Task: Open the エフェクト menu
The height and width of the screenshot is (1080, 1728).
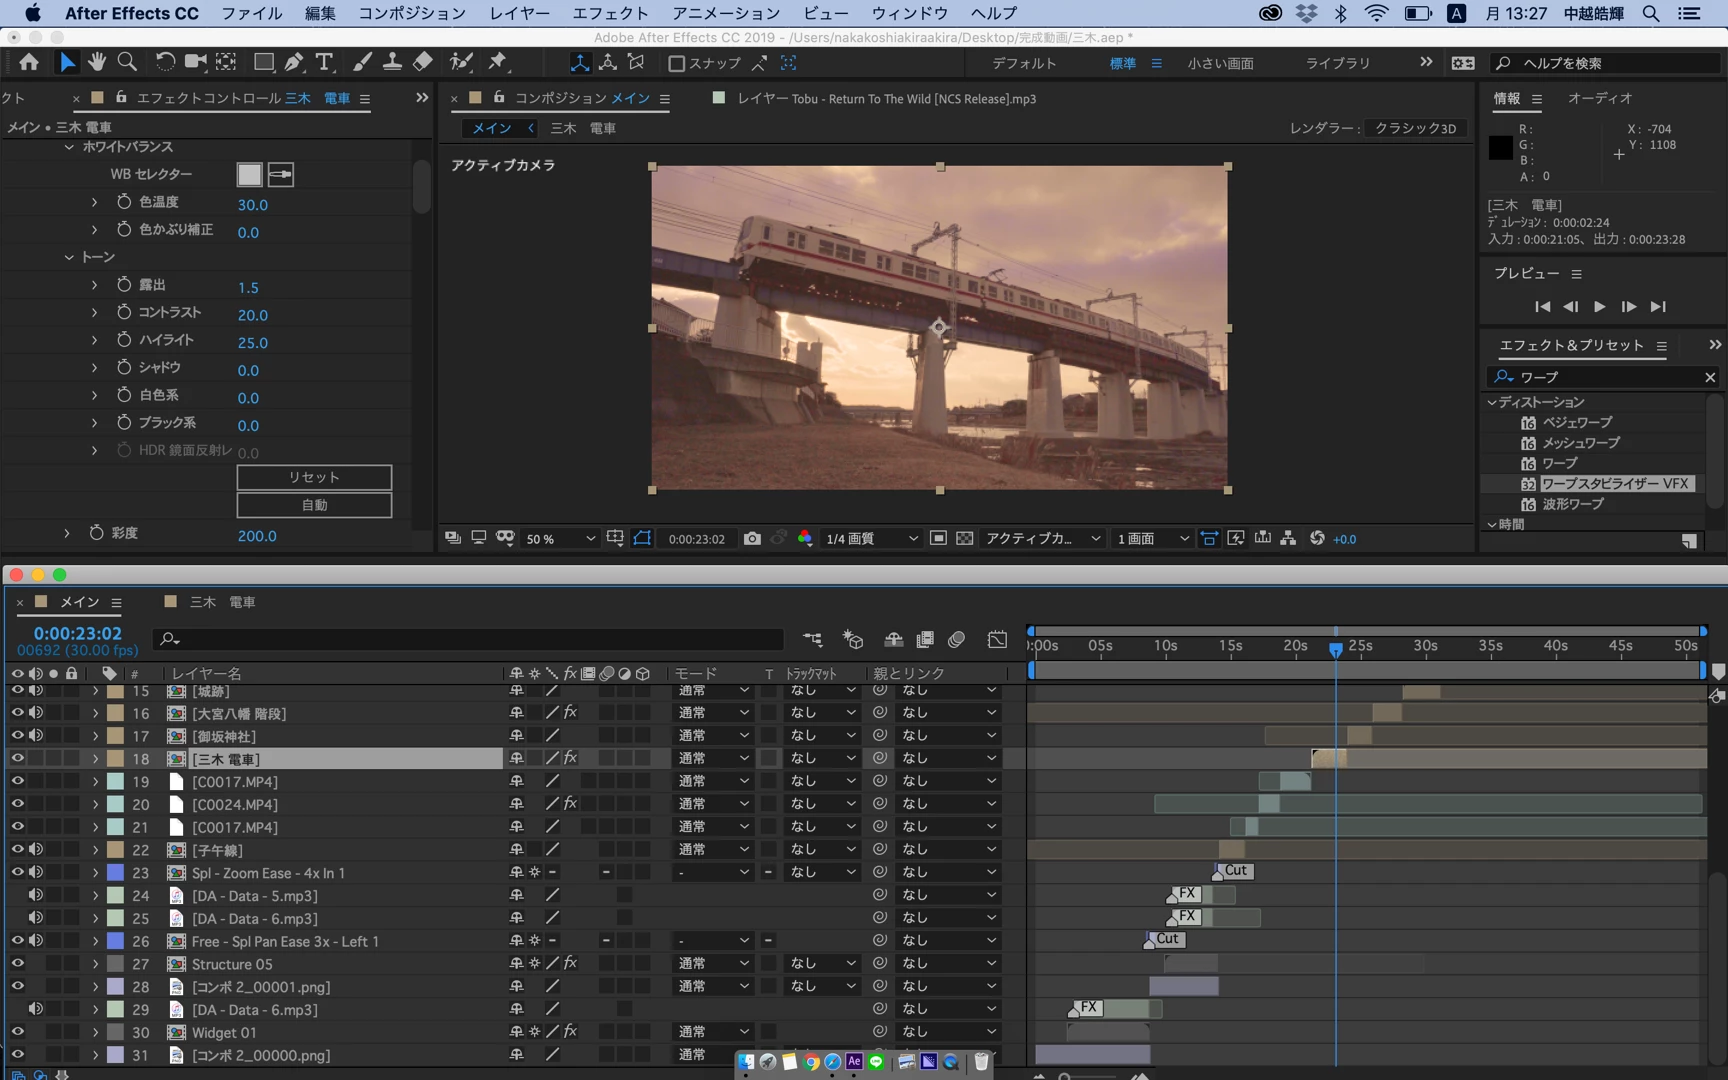Action: pyautogui.click(x=610, y=13)
